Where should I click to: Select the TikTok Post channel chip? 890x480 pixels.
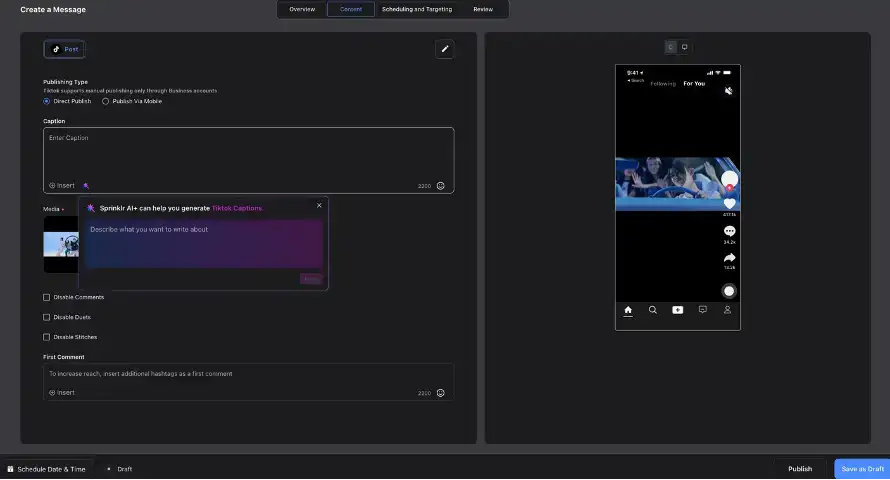coord(65,49)
